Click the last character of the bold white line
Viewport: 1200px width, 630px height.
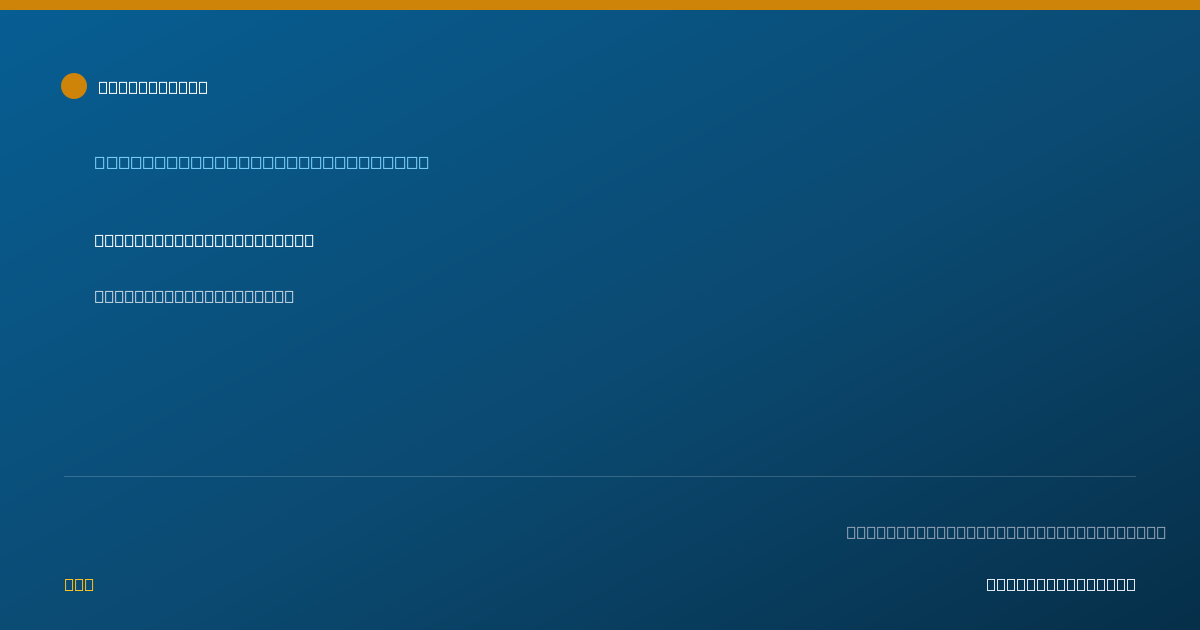pyautogui.click(x=309, y=240)
